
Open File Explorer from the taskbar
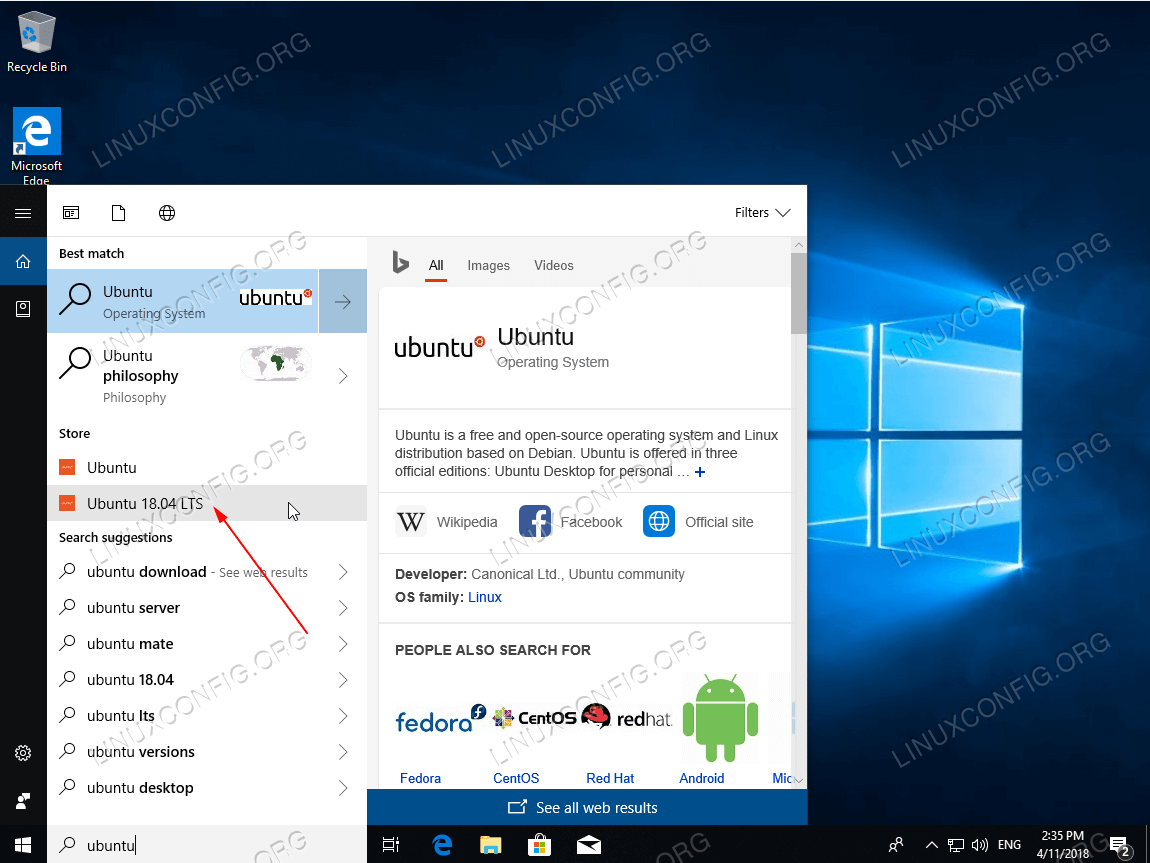pos(491,845)
